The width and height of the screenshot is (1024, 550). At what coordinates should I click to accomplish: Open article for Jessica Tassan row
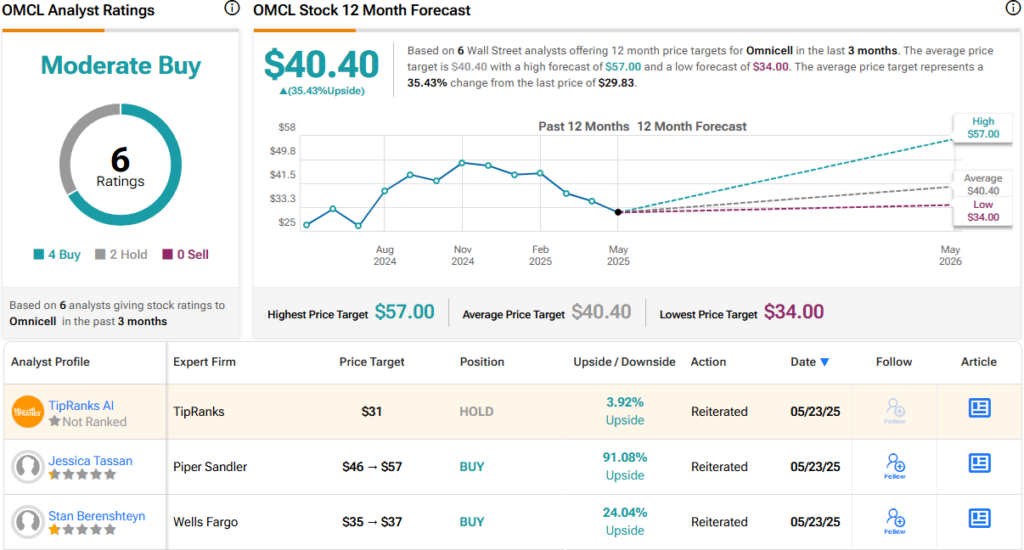coord(979,463)
